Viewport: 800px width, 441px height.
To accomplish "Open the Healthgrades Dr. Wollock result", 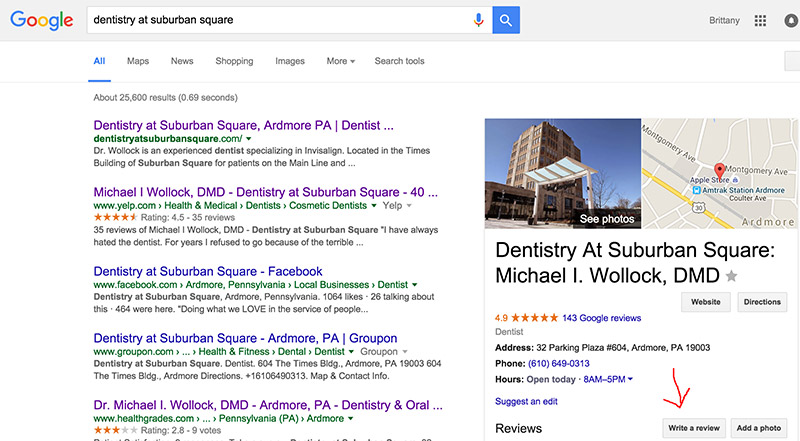I will tap(268, 405).
